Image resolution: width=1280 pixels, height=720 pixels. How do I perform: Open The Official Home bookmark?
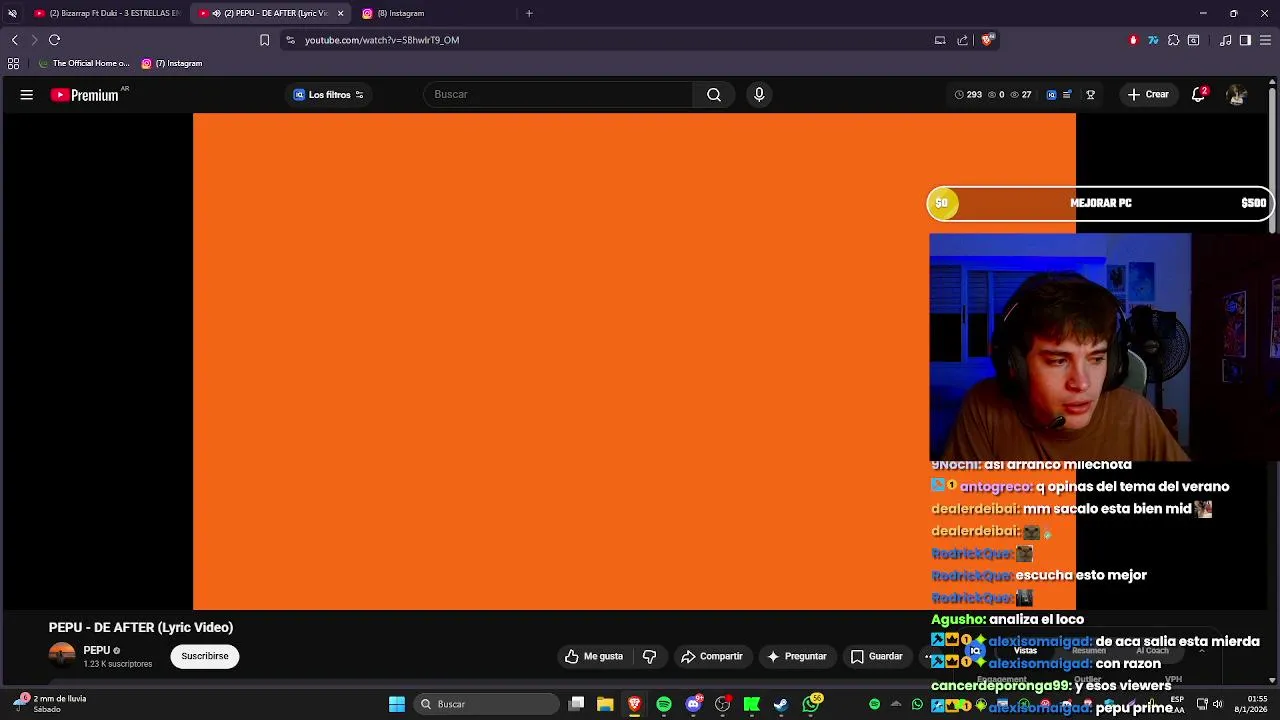[x=84, y=63]
